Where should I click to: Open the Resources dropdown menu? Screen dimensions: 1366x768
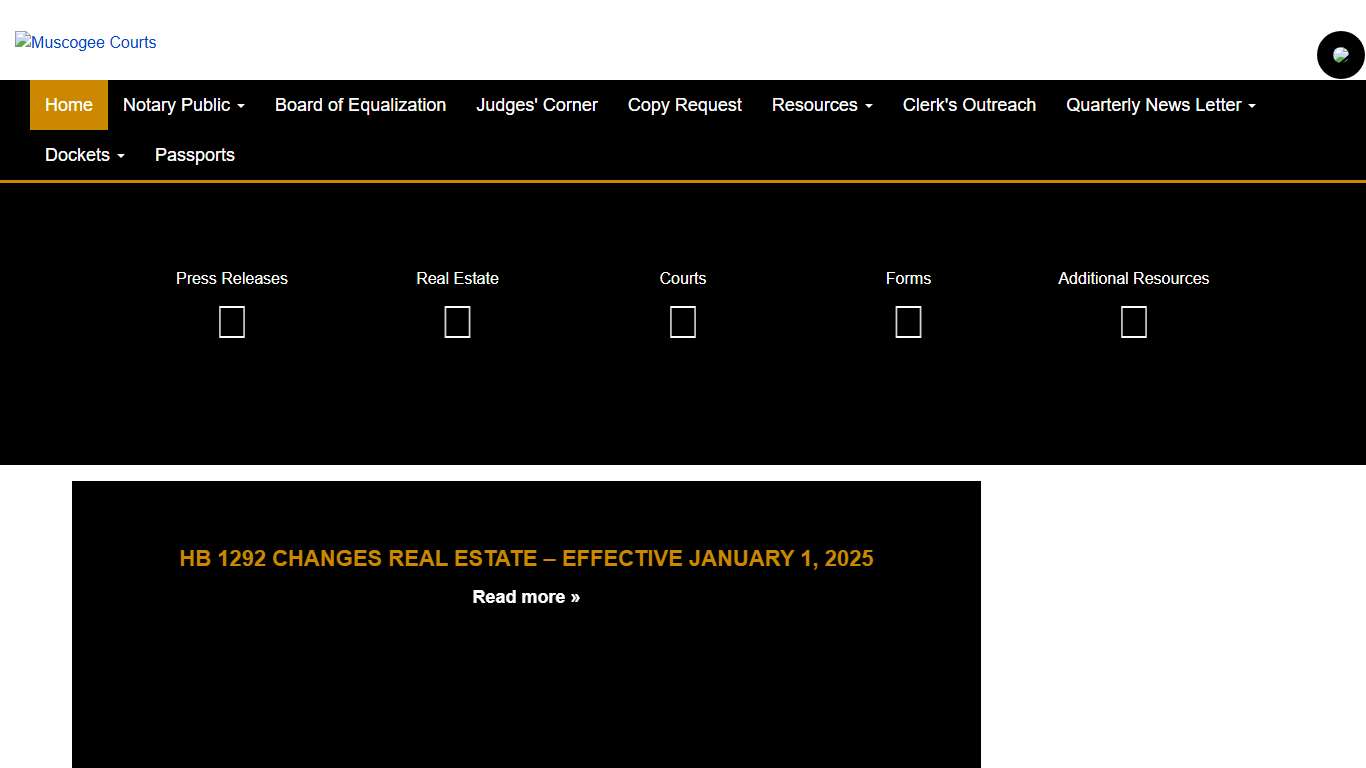821,105
